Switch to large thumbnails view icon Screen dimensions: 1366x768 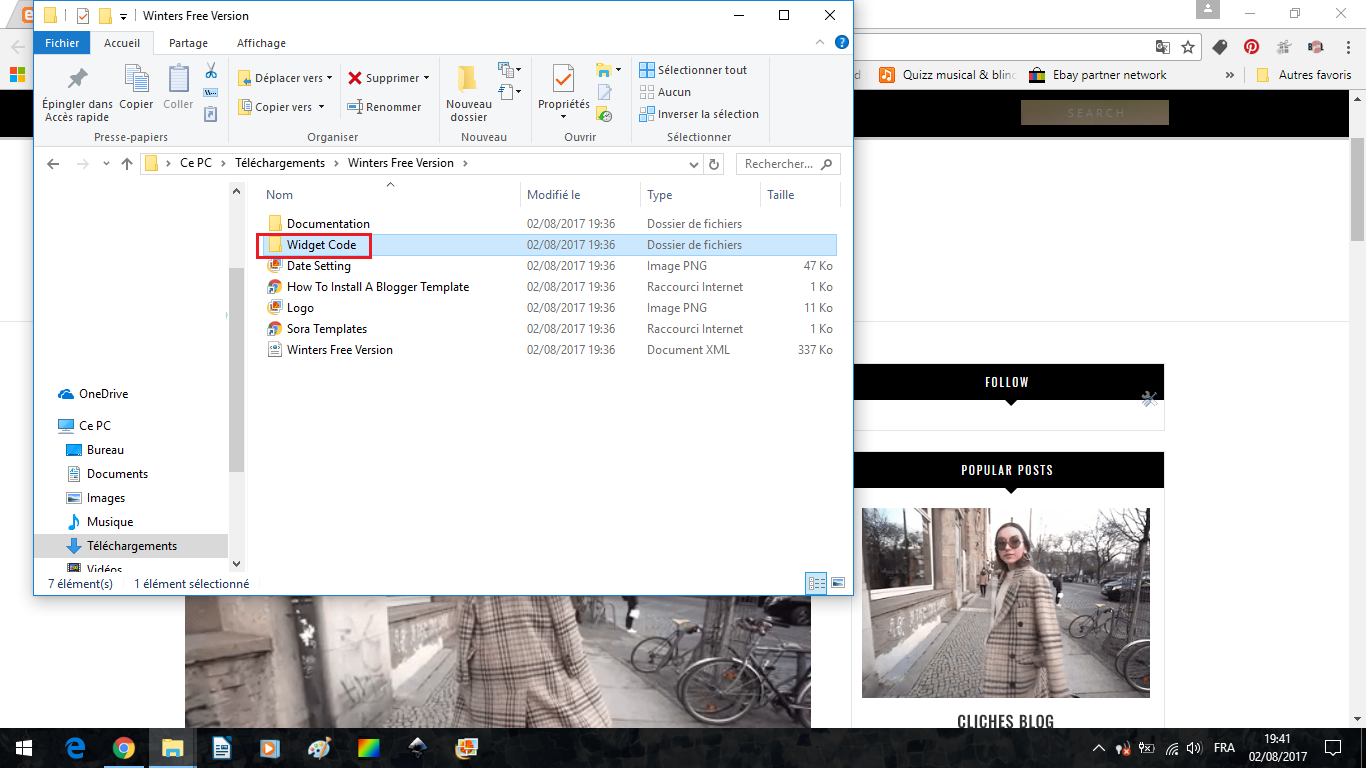(838, 583)
